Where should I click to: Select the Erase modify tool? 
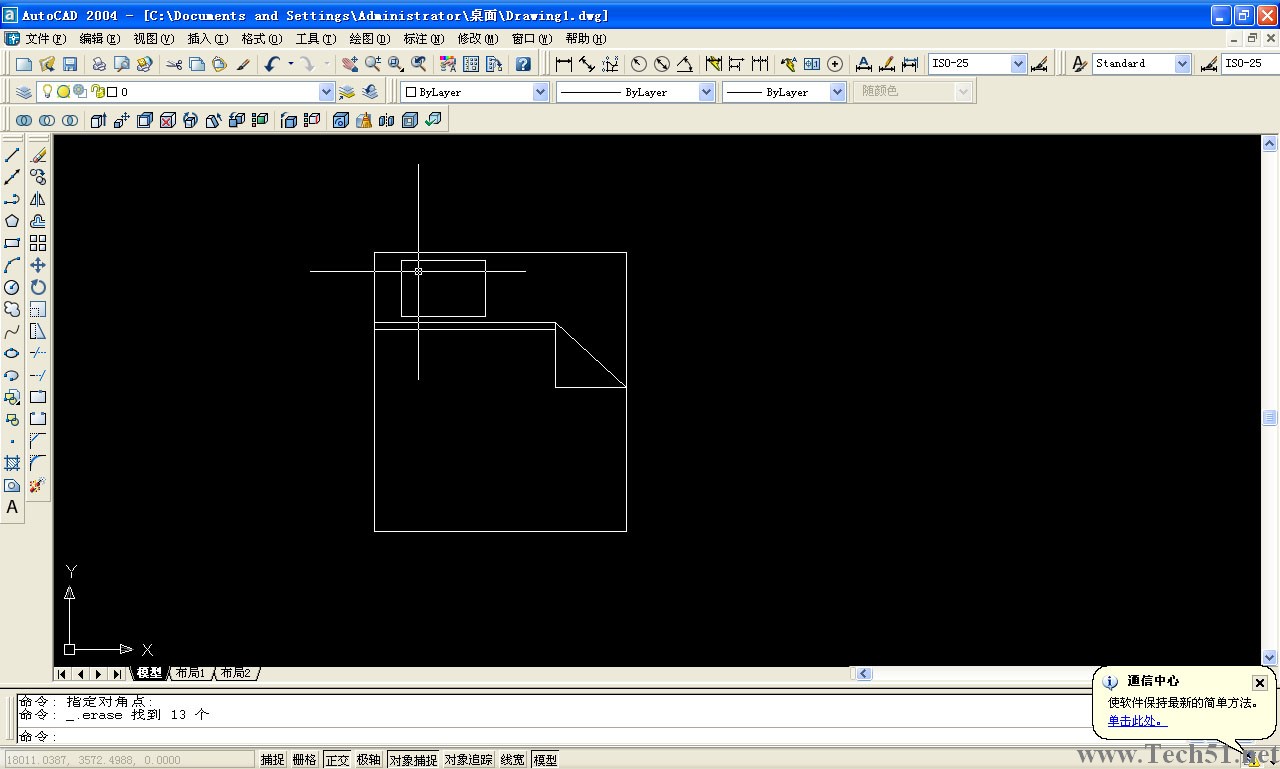tap(38, 155)
